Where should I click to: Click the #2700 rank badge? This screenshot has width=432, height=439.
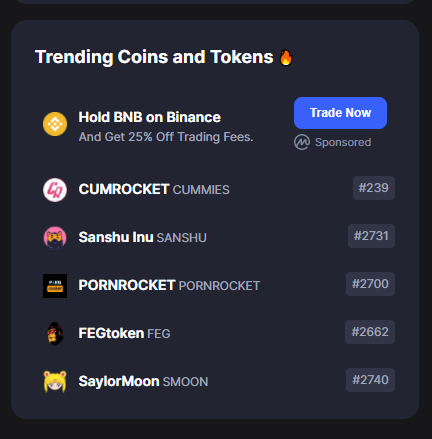pos(370,284)
